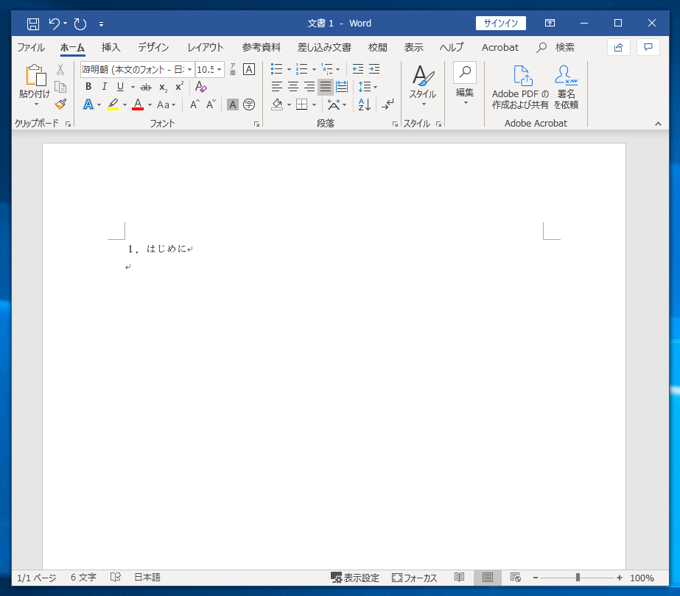Viewport: 680px width, 596px height.
Task: Expand the highlight color arrow
Action: [125, 105]
